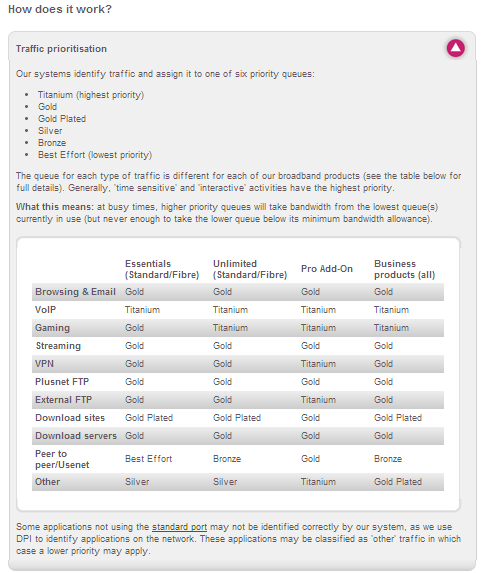Select the Browsing & Email row label

click(75, 292)
